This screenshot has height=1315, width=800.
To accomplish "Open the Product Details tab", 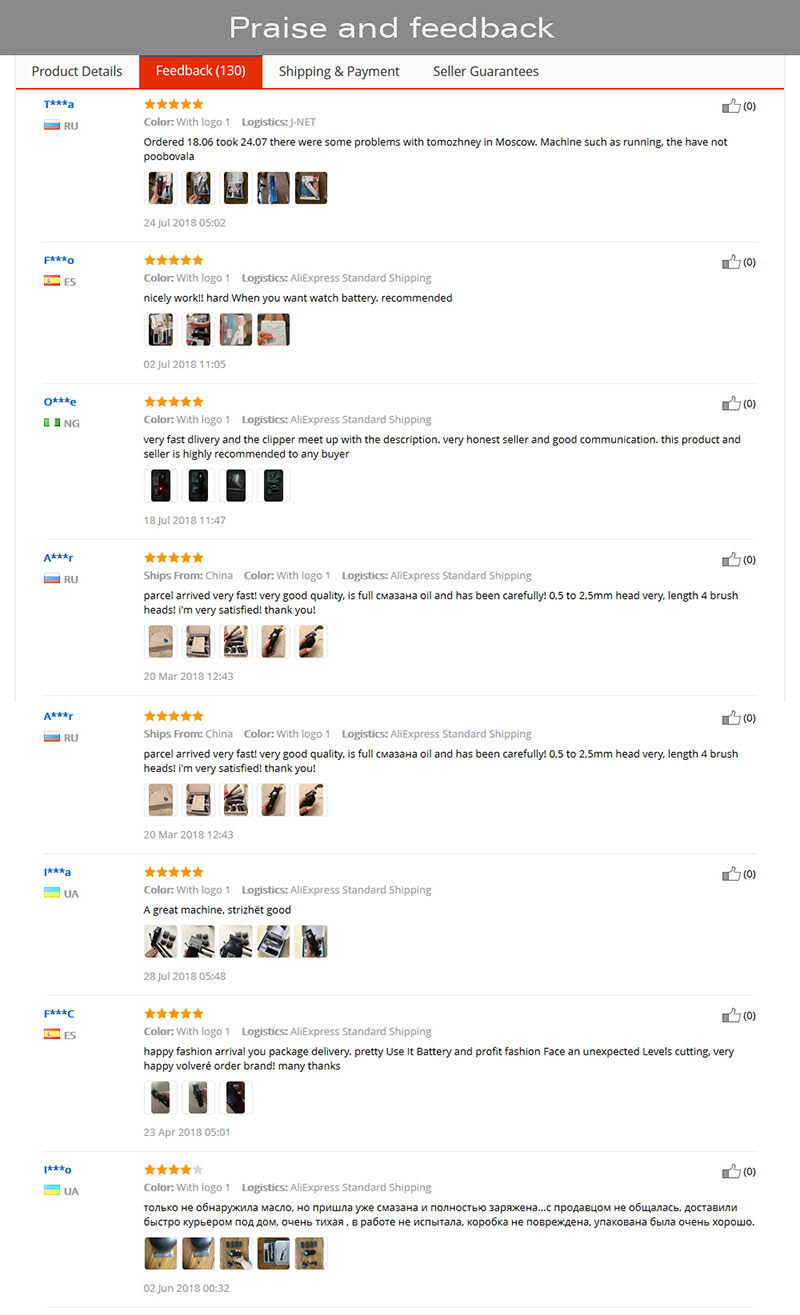I will pyautogui.click(x=77, y=71).
